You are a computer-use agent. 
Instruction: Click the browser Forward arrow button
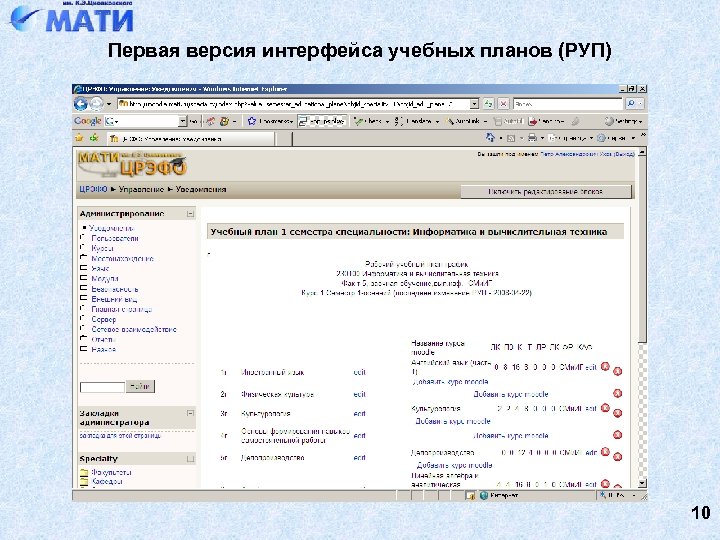96,104
